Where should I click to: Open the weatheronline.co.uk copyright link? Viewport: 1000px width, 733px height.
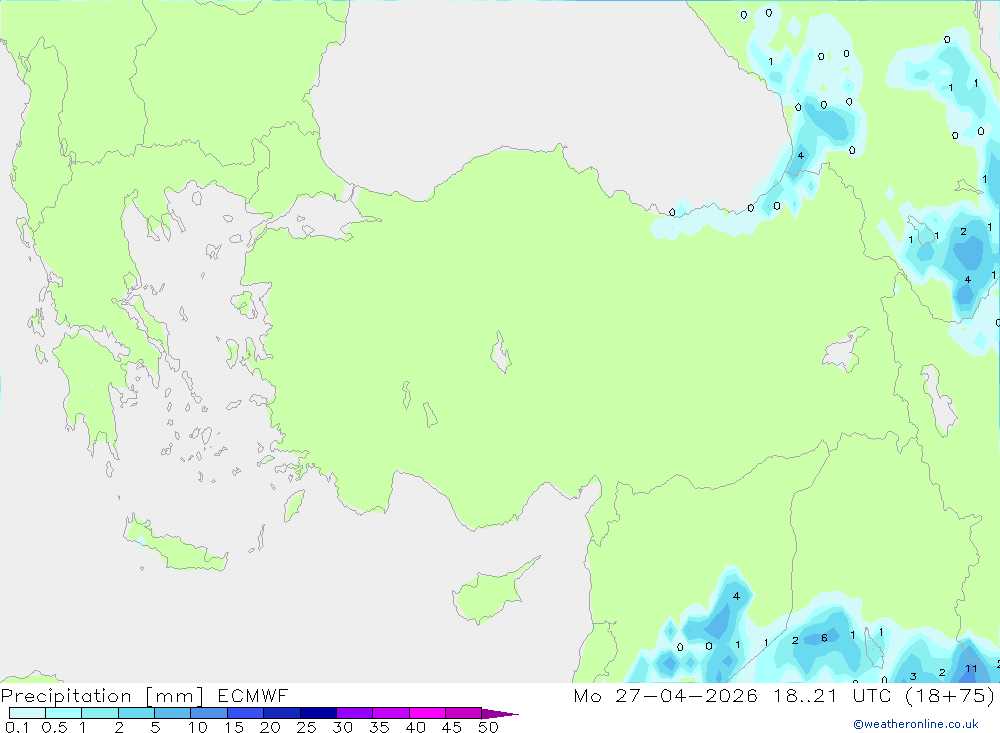916,724
